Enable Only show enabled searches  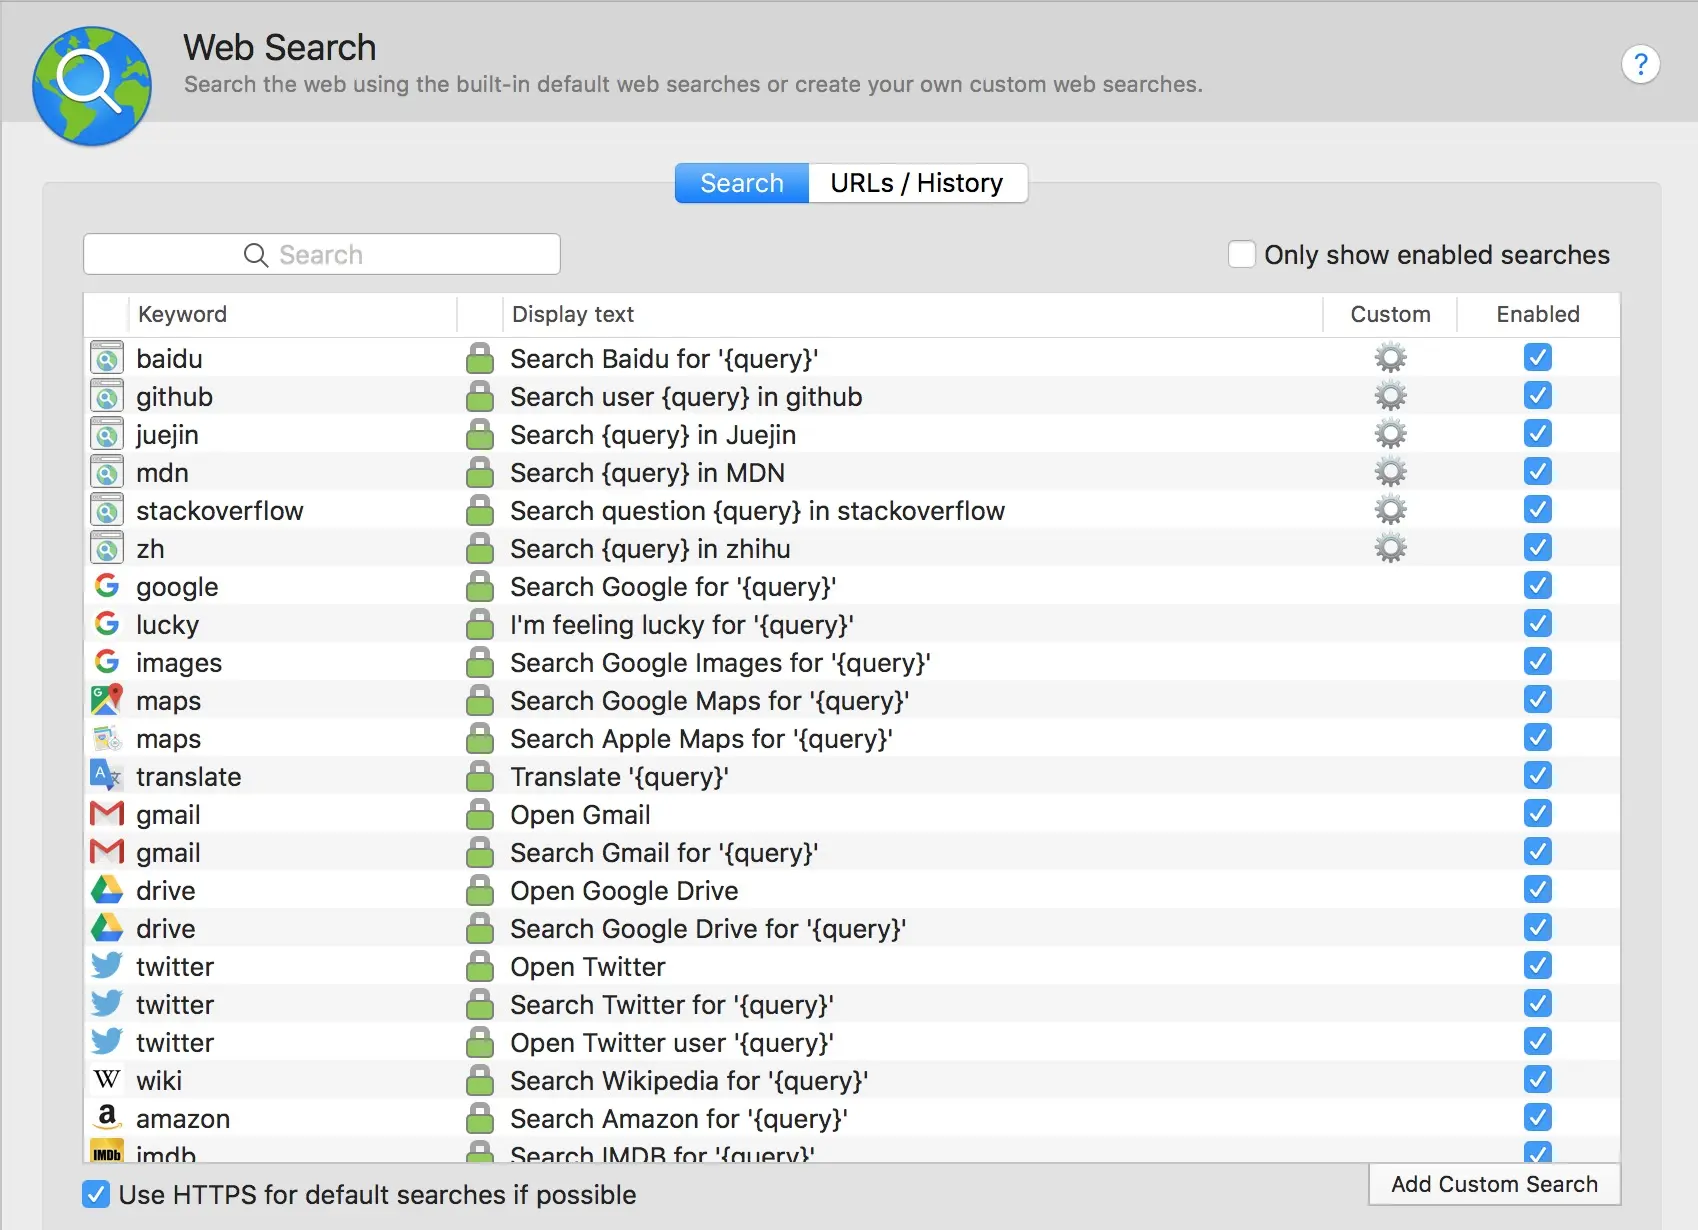(x=1242, y=255)
